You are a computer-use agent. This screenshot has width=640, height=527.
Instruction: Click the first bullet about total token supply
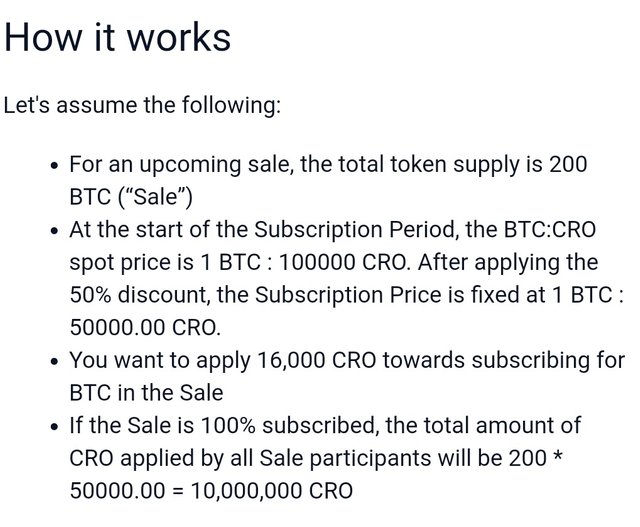328,180
